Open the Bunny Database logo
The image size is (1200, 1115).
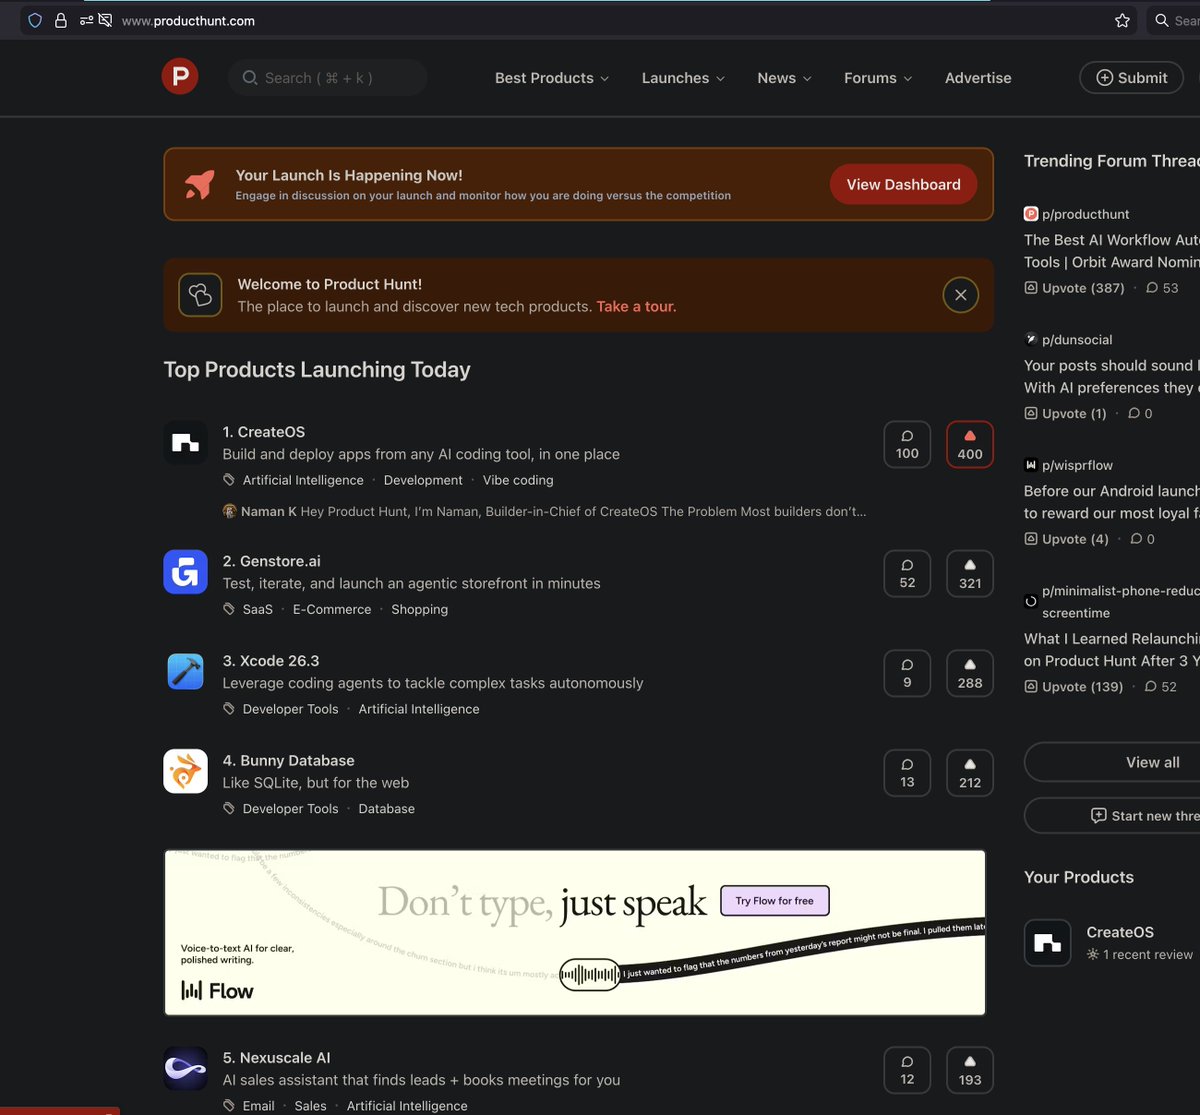(x=185, y=771)
